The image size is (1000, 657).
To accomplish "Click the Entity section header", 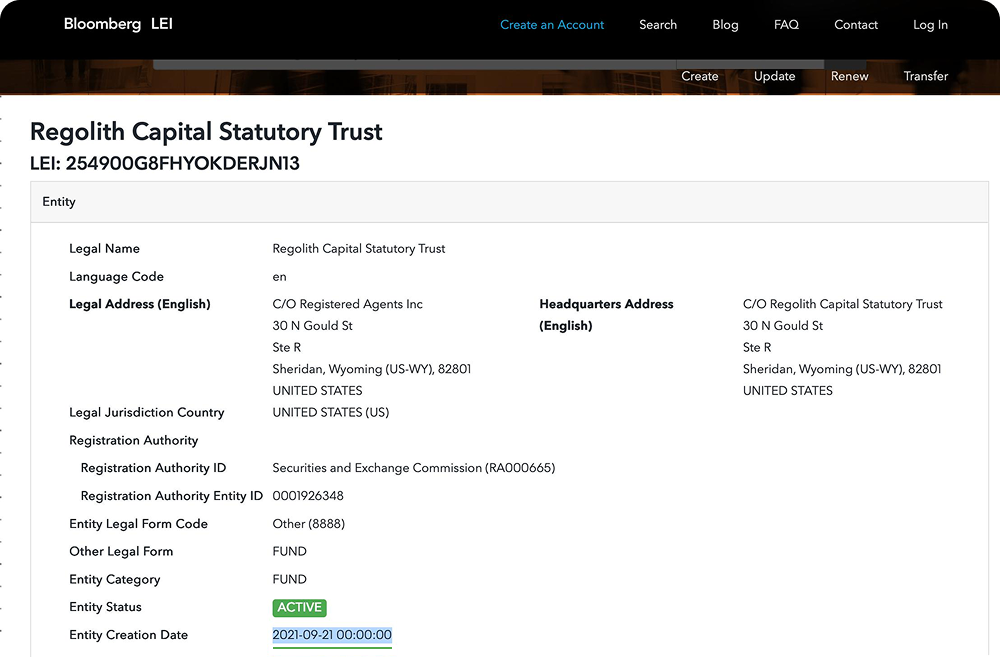I will click(x=510, y=202).
